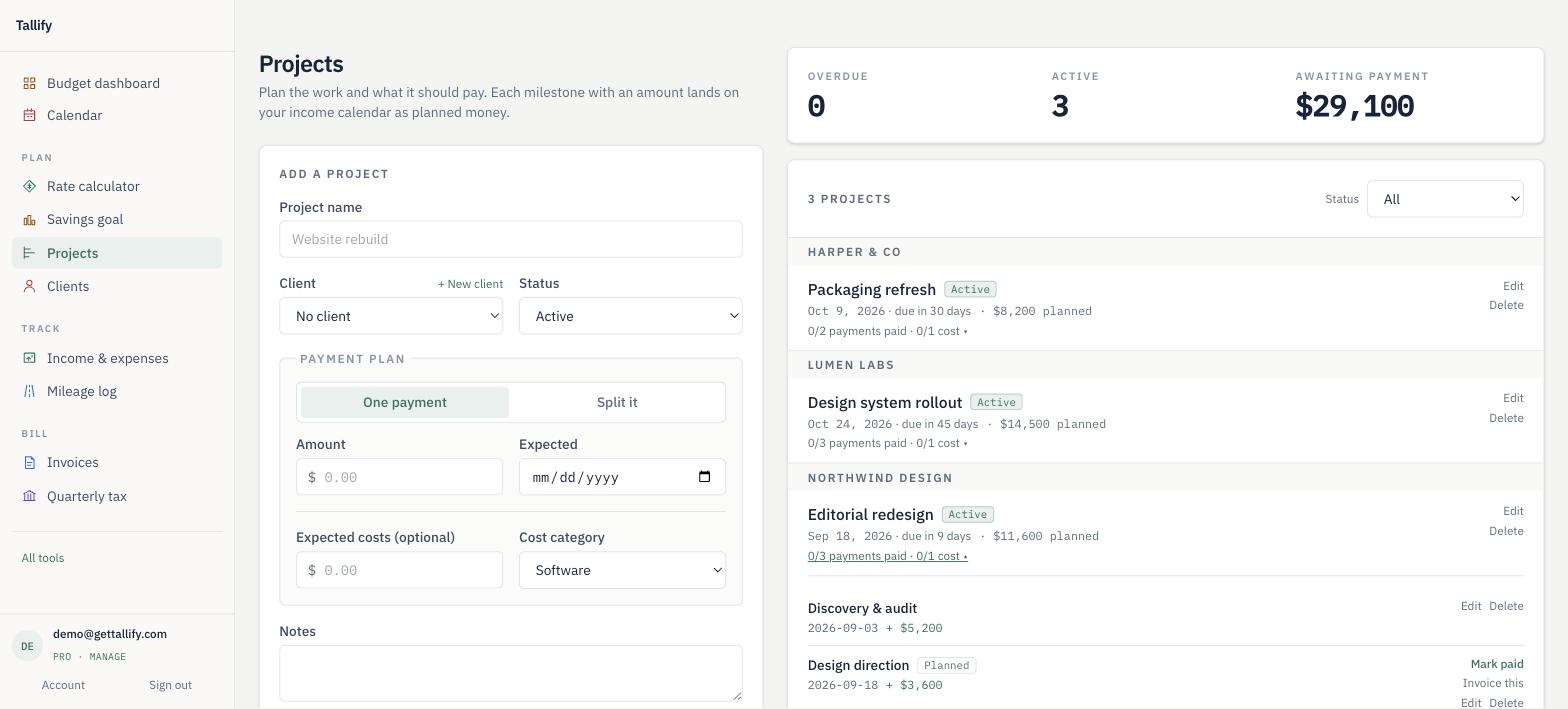Click the Invoices document icon
1568x709 pixels.
click(x=30, y=462)
